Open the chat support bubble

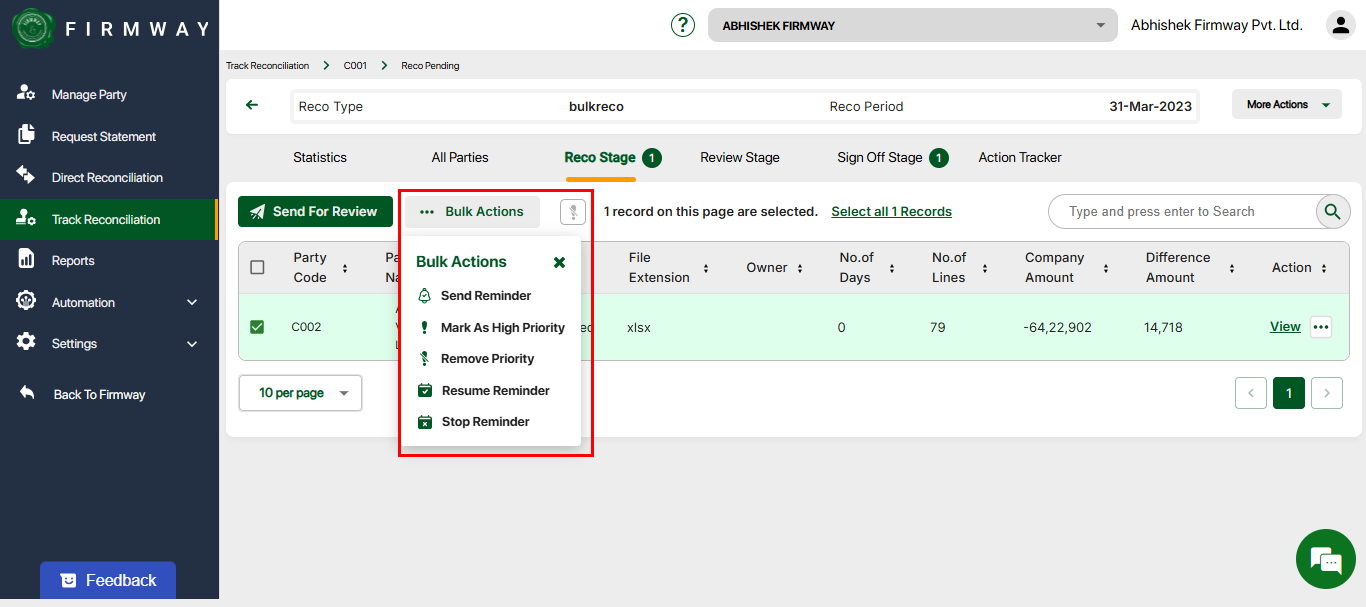coord(1325,560)
